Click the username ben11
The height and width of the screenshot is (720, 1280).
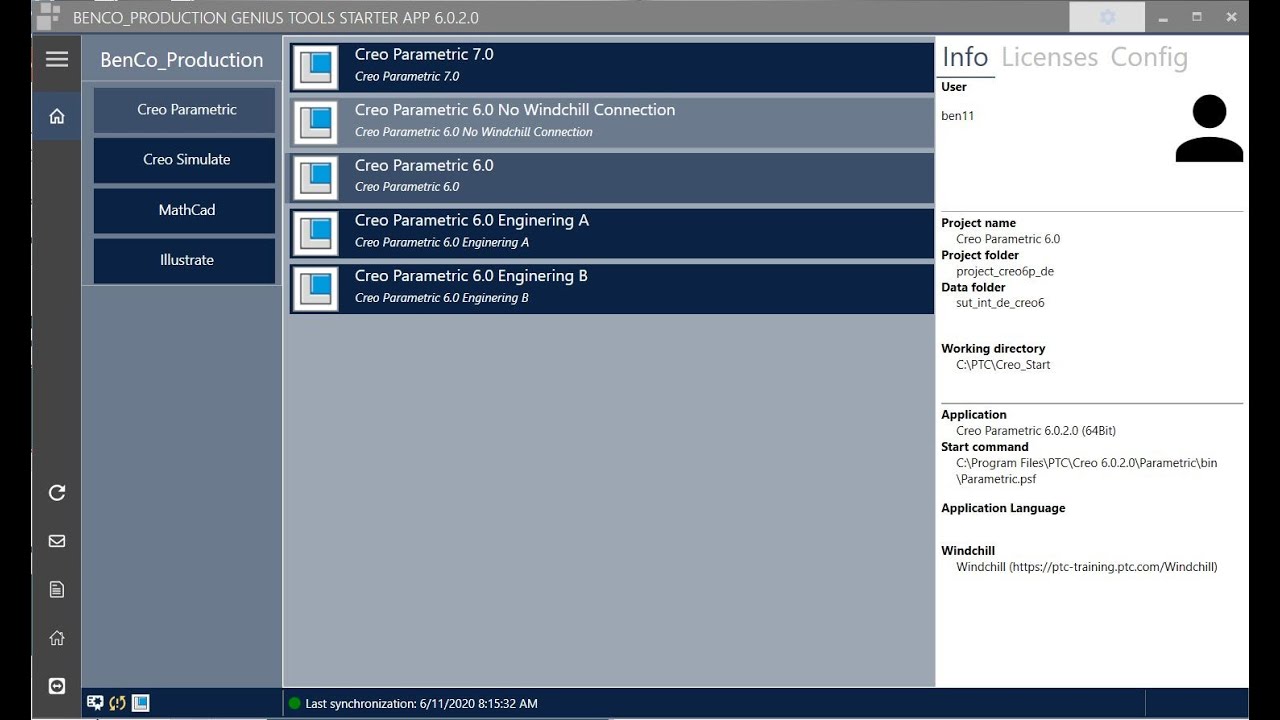pos(958,116)
